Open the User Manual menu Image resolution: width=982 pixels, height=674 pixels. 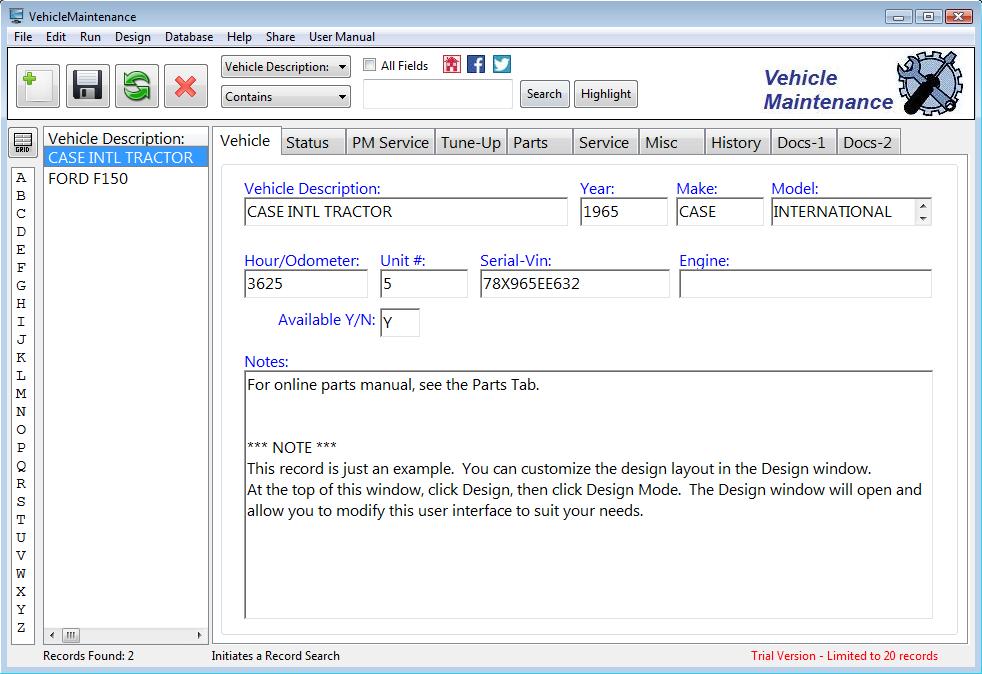coord(342,37)
